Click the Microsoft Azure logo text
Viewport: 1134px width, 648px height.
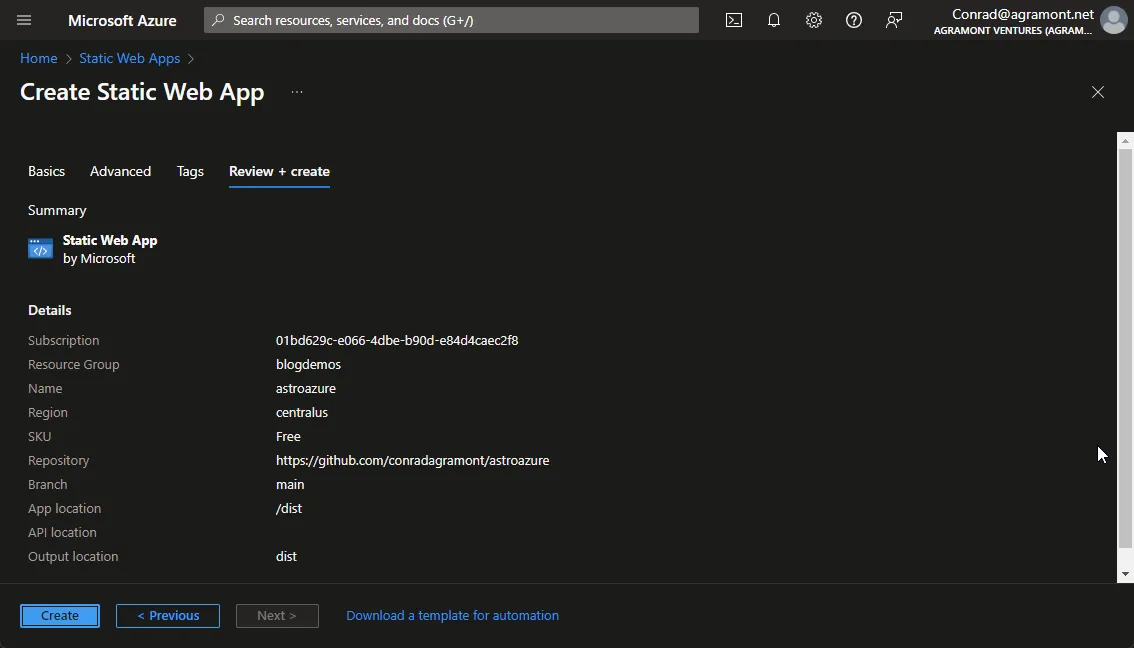click(122, 20)
